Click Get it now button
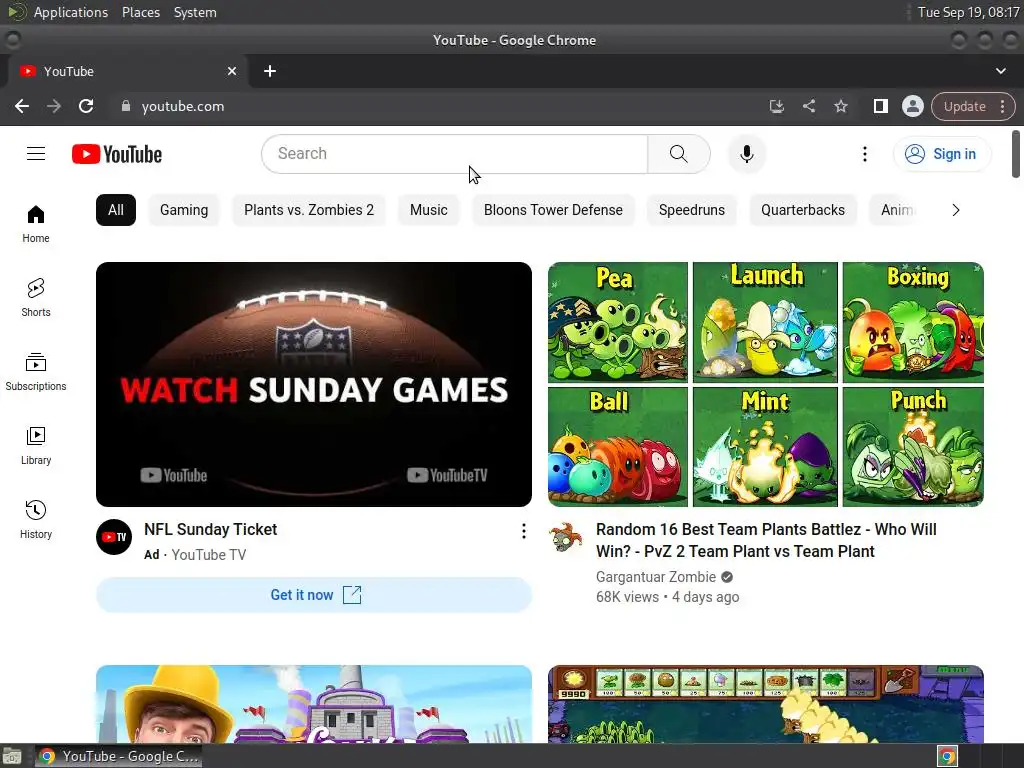1024x768 pixels. pyautogui.click(x=313, y=595)
